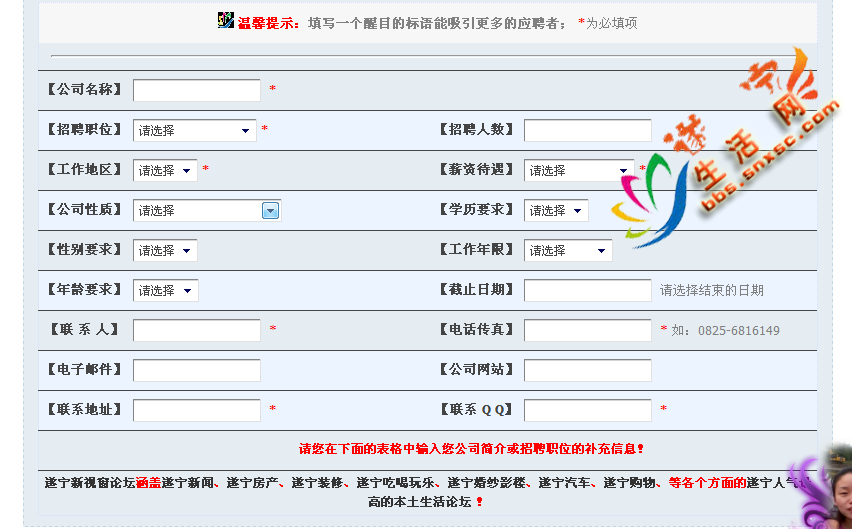Click the 联系人 input field
Screen dimensions: 852x529
(x=197, y=330)
